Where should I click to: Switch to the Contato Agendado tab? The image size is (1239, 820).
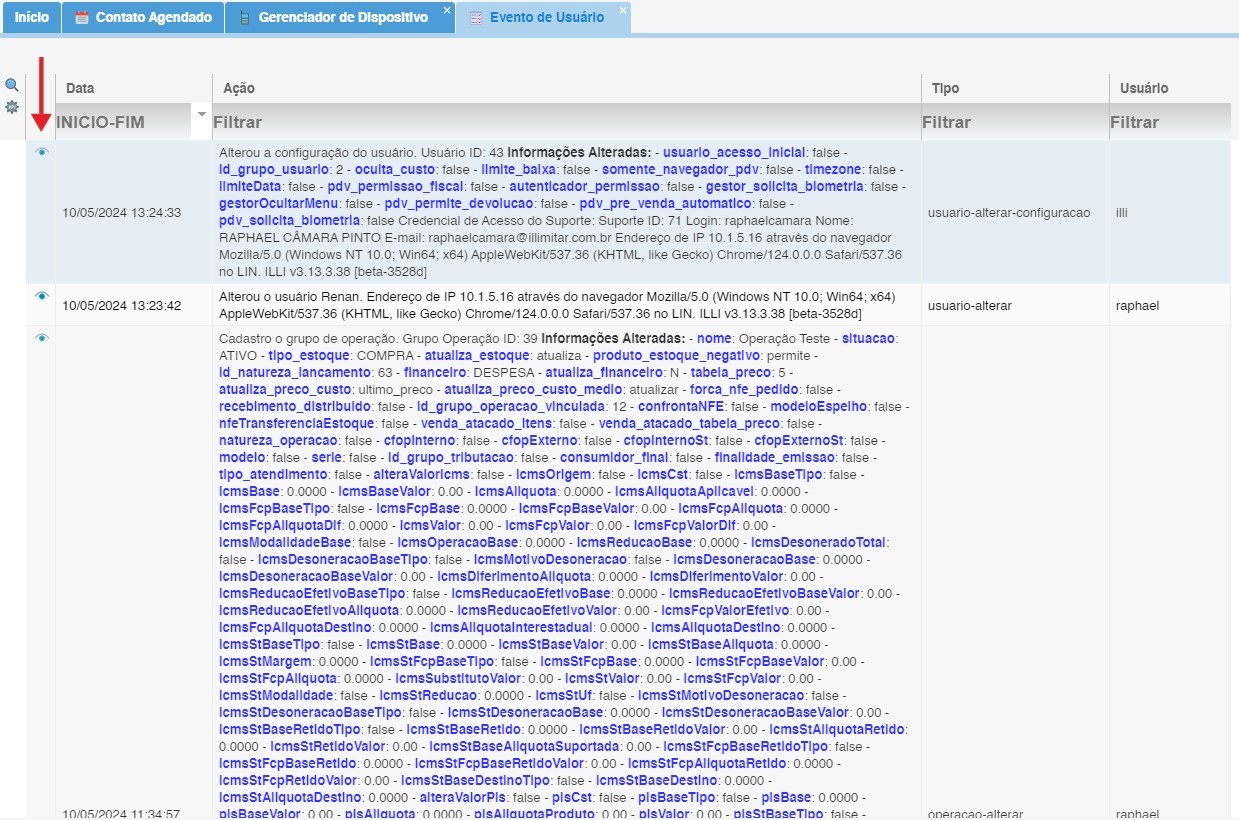pos(153,17)
